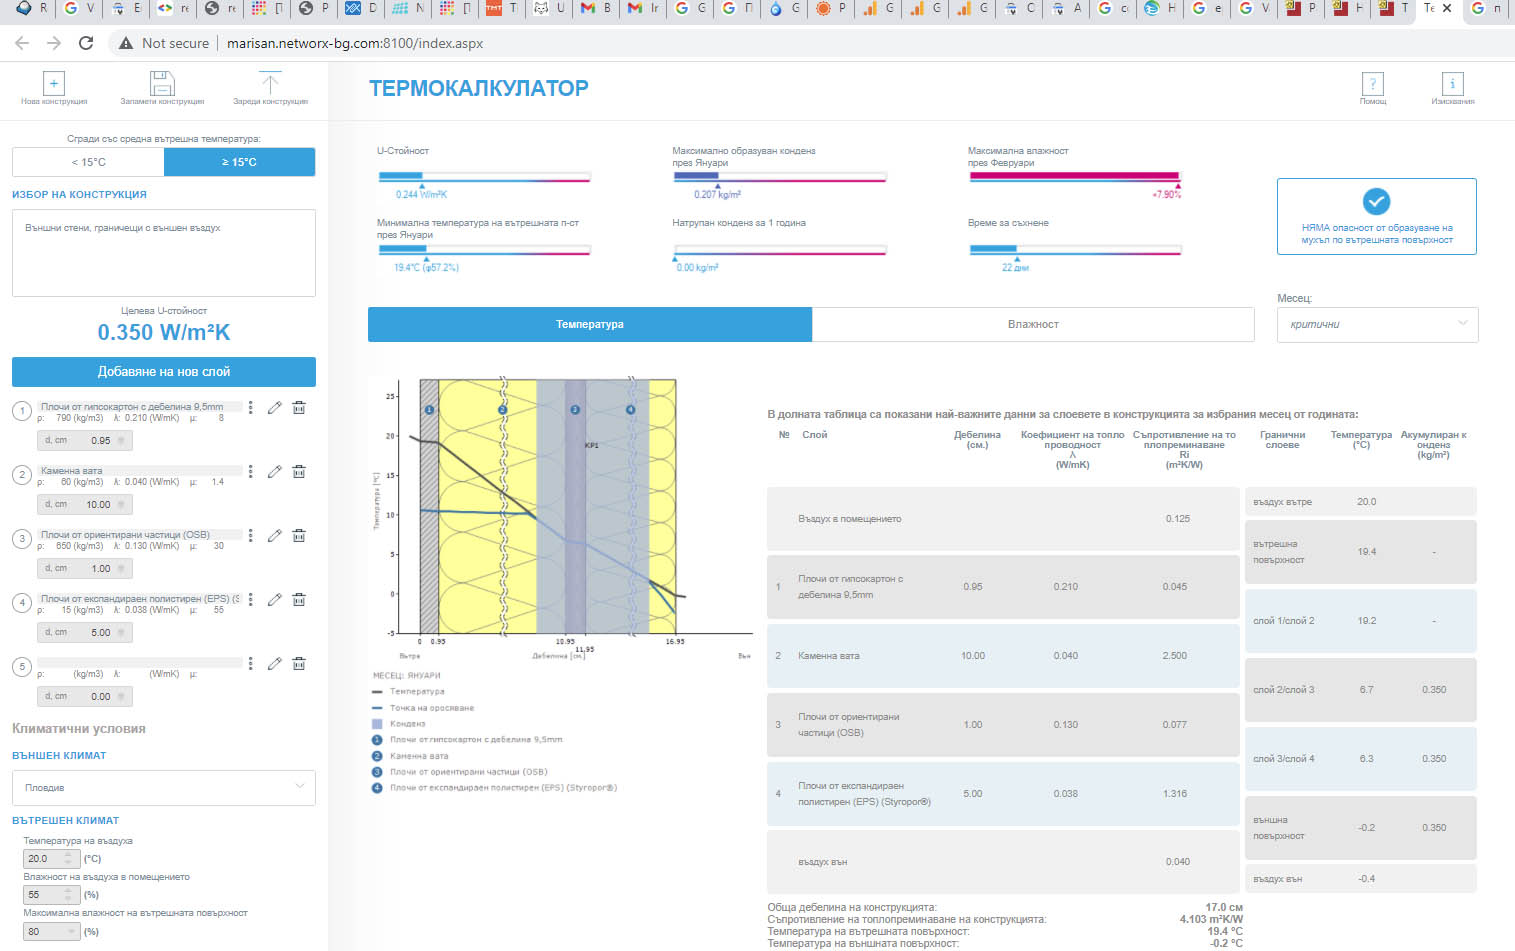Open the maximum surface humidity dropdown (80)
Image resolution: width=1515 pixels, height=951 pixels.
pyautogui.click(x=51, y=931)
